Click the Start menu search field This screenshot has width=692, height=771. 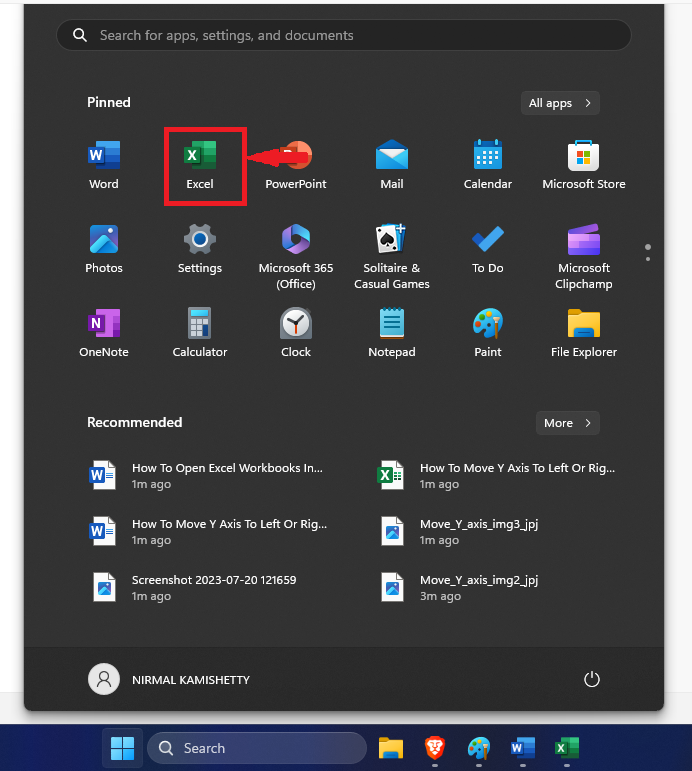[344, 35]
